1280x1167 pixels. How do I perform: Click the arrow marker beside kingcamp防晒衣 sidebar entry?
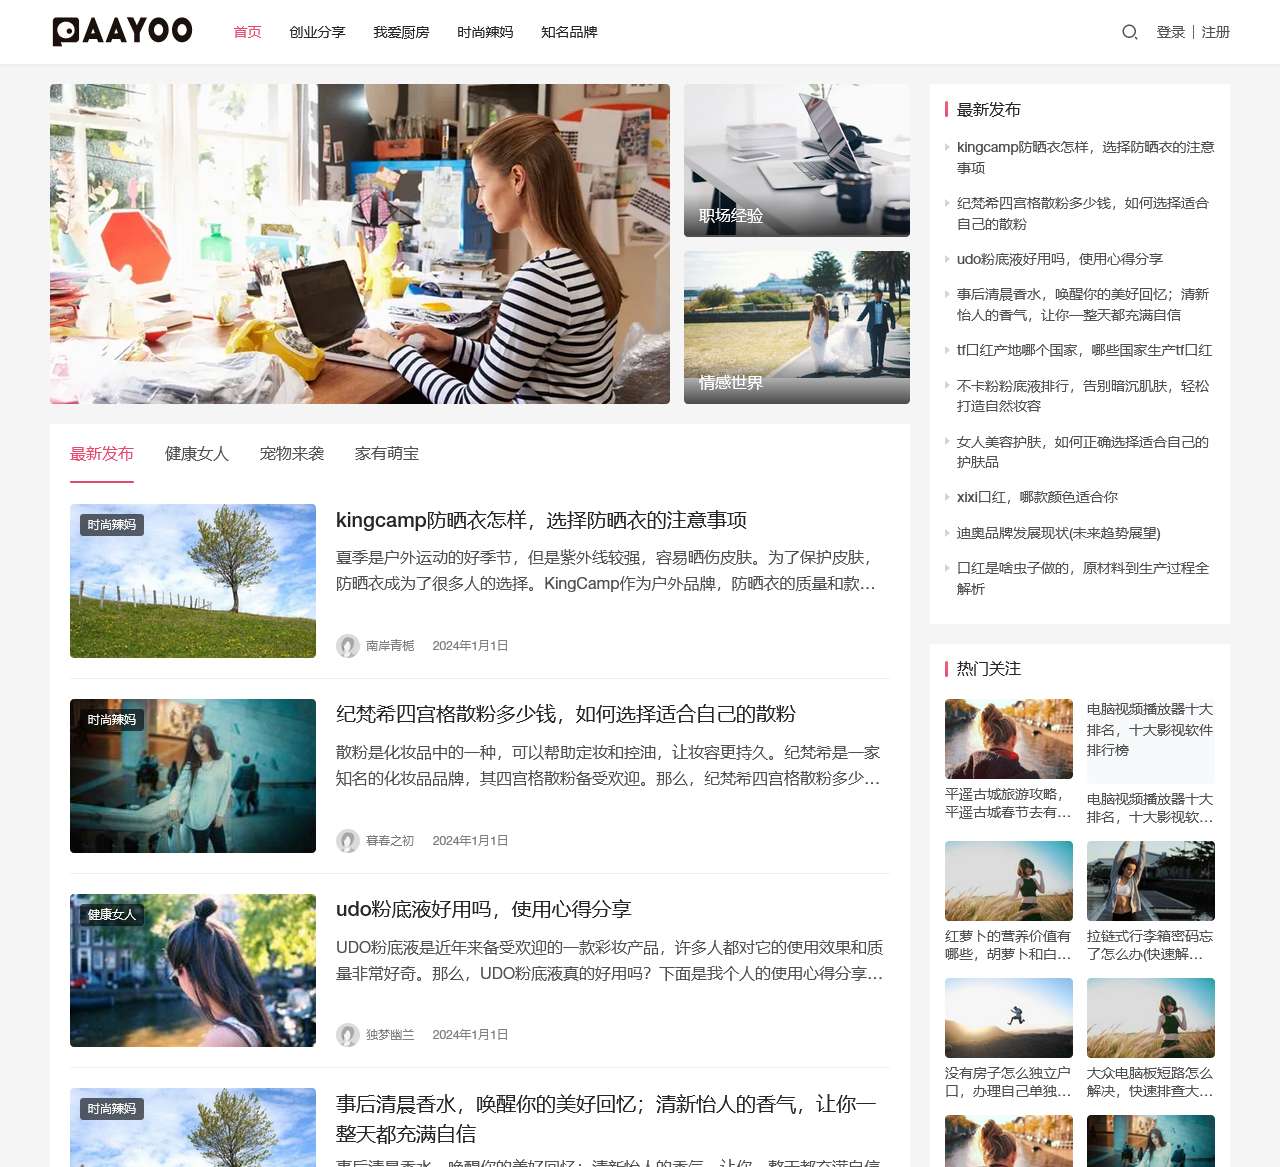pos(948,147)
